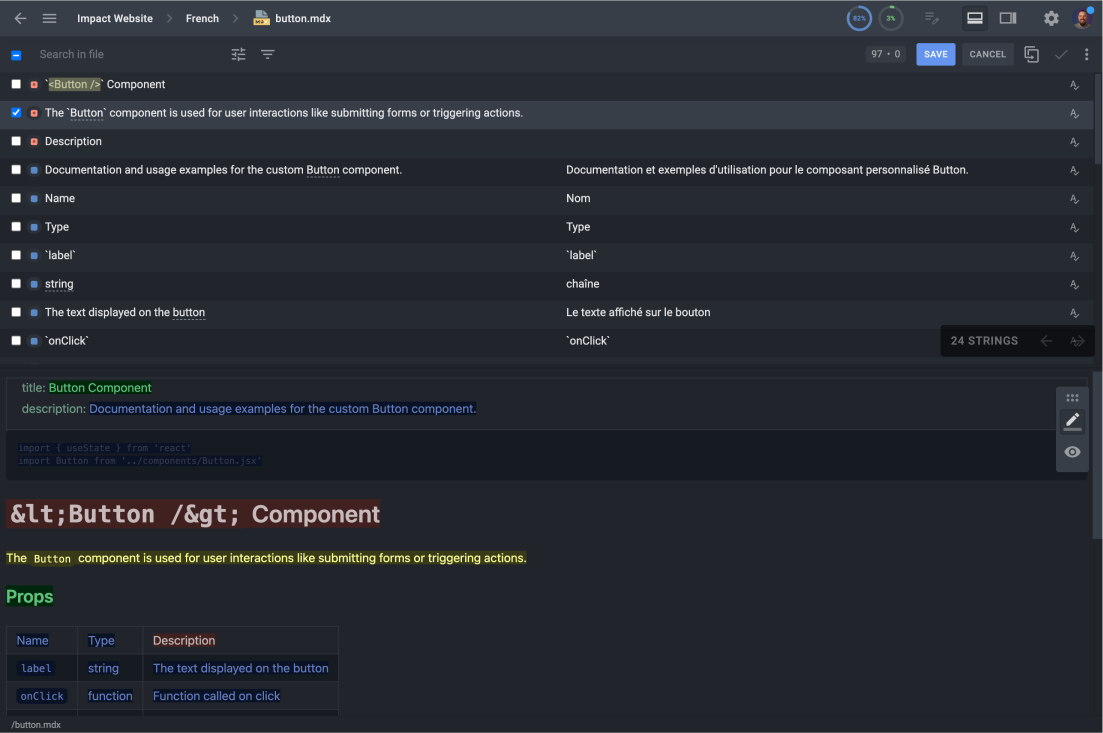Screen dimensions: 1103x733
Task: Open the hamburger main menu
Action: point(50,18)
